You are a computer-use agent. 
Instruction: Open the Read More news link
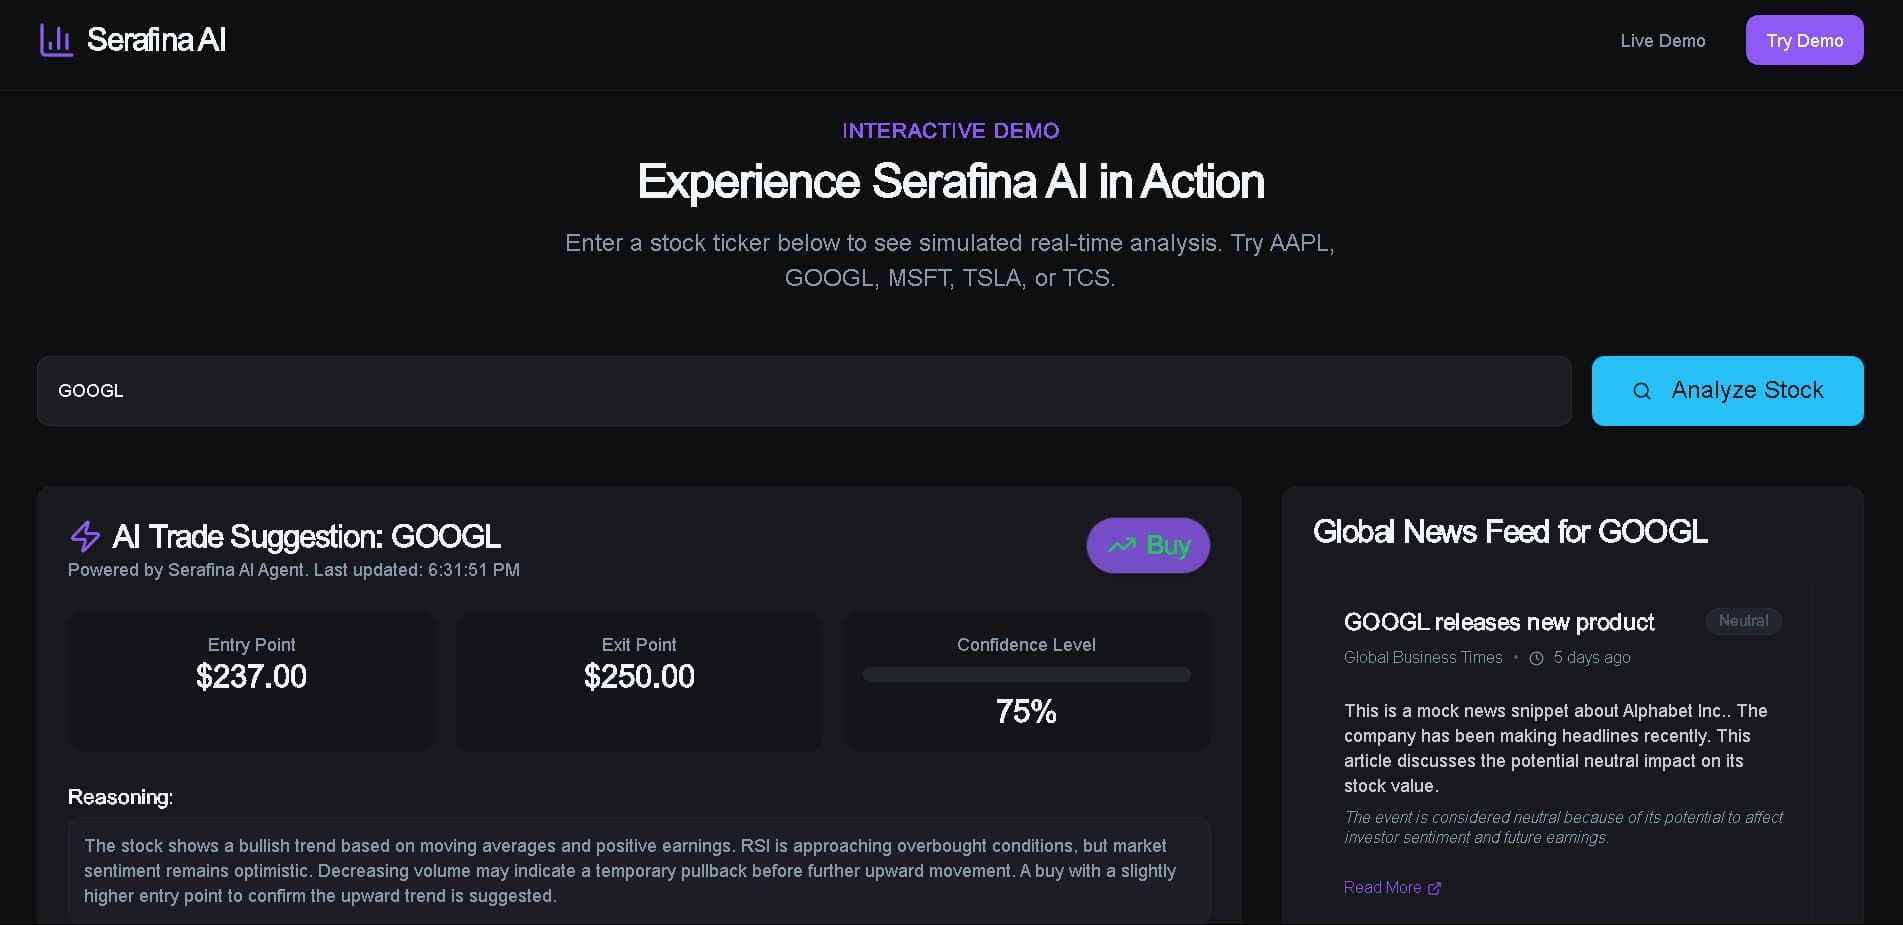click(1382, 888)
